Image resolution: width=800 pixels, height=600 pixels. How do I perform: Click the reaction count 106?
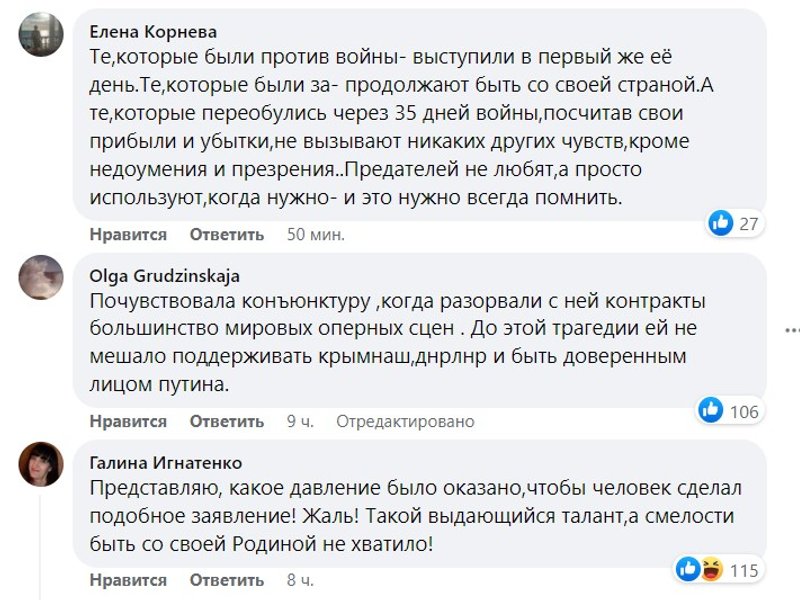(x=744, y=411)
